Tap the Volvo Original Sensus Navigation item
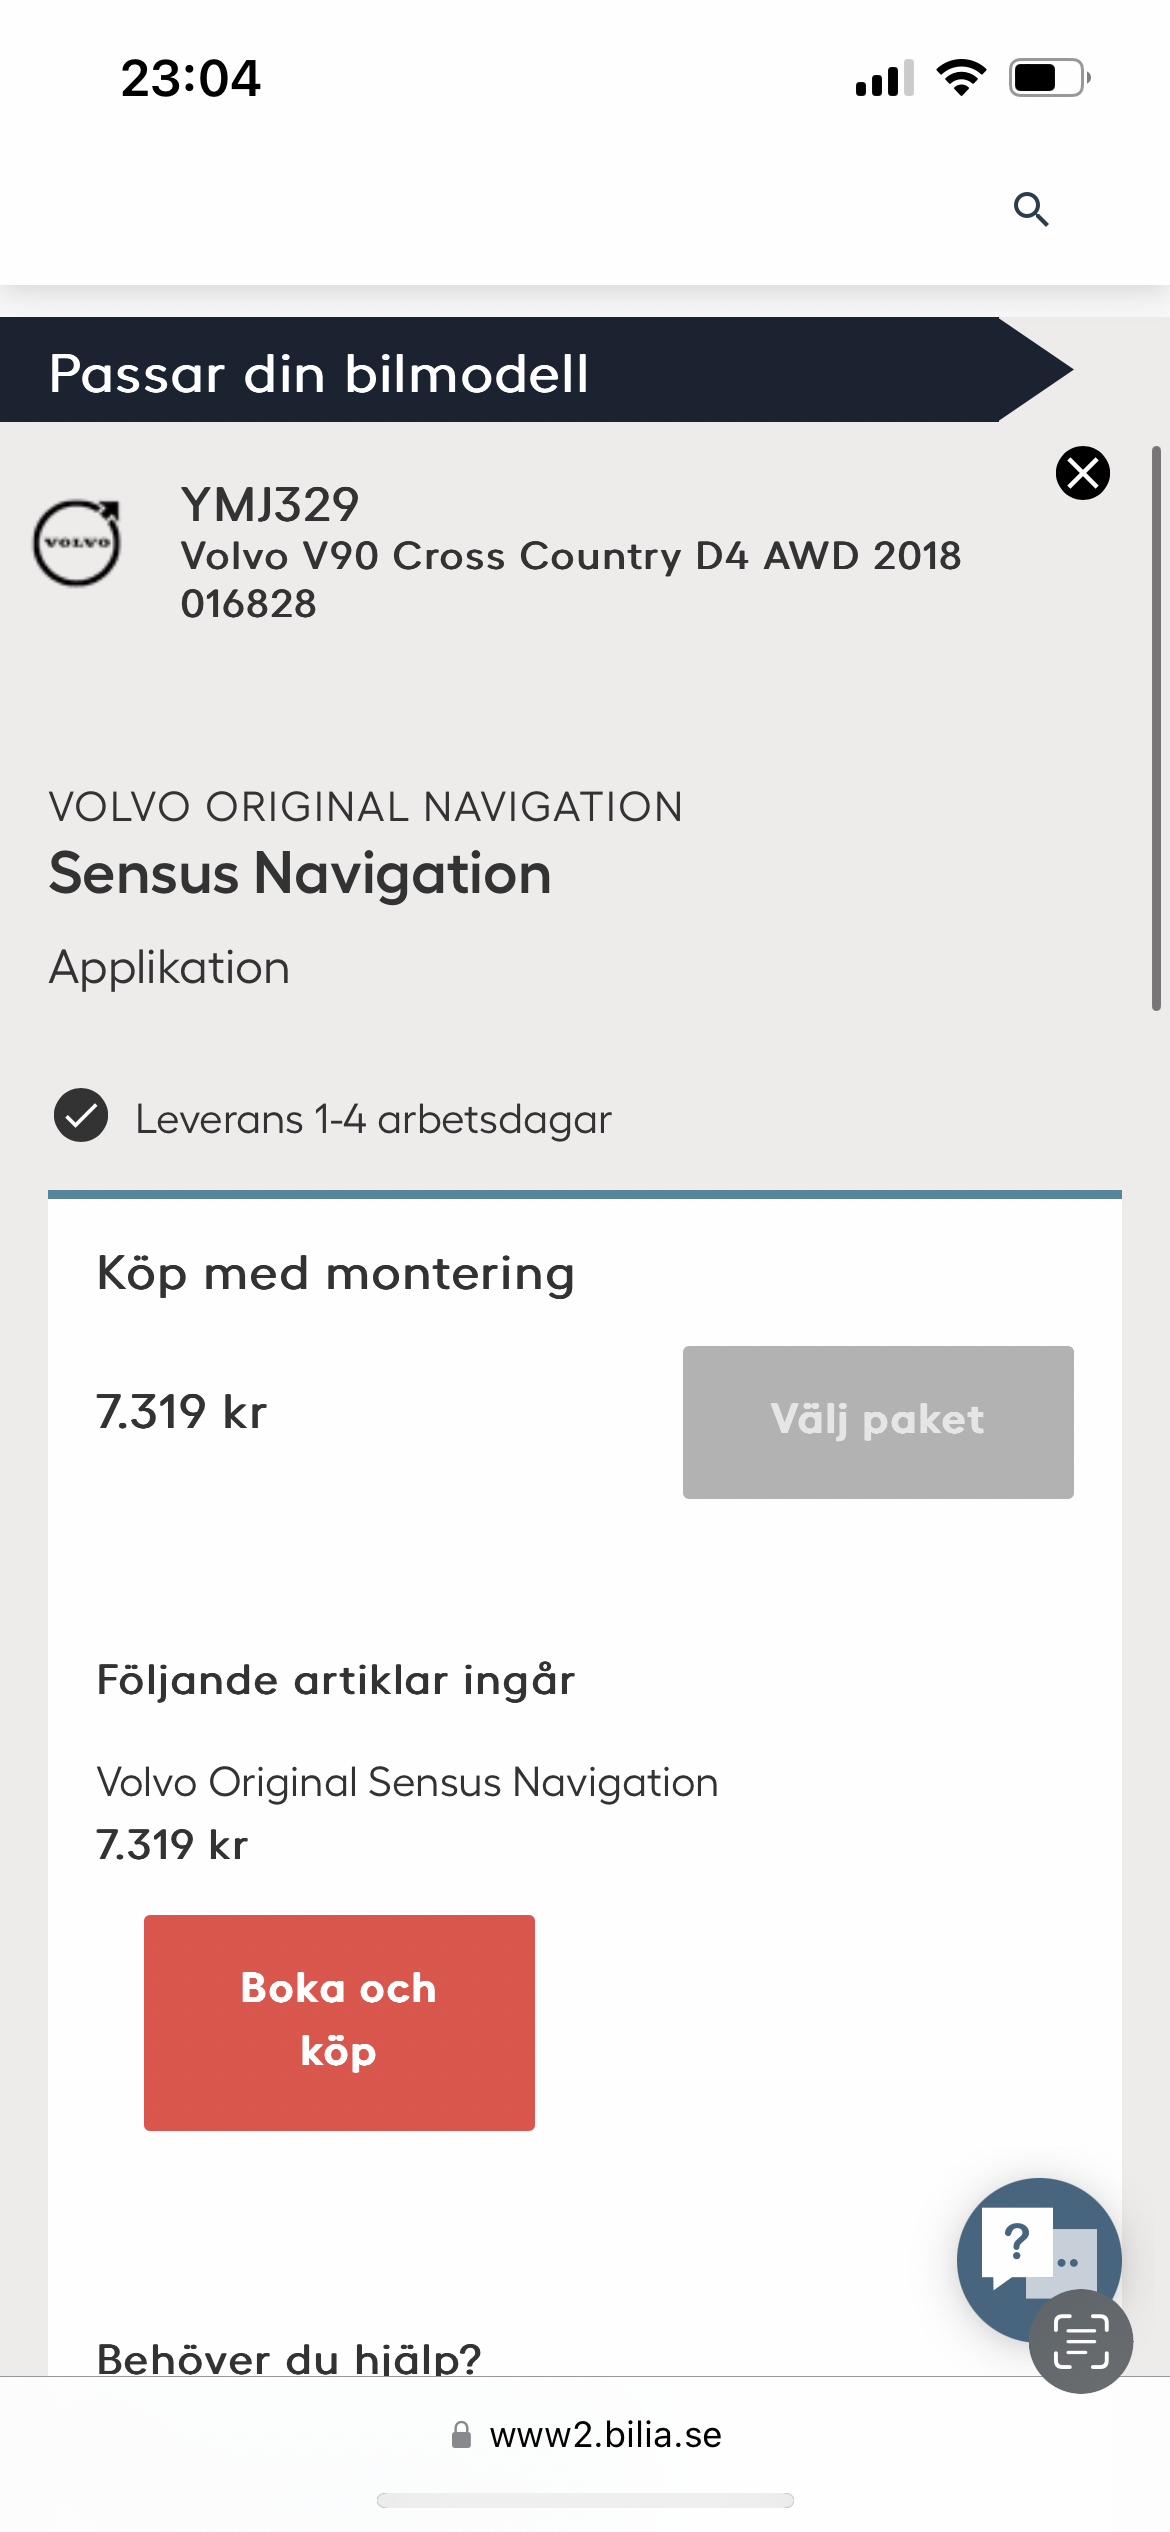The width and height of the screenshot is (1170, 2532). (408, 1783)
